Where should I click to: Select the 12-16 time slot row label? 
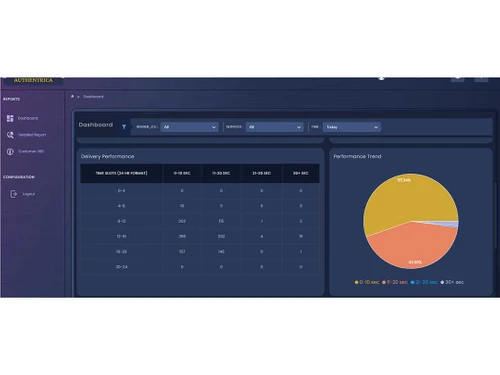pos(121,236)
